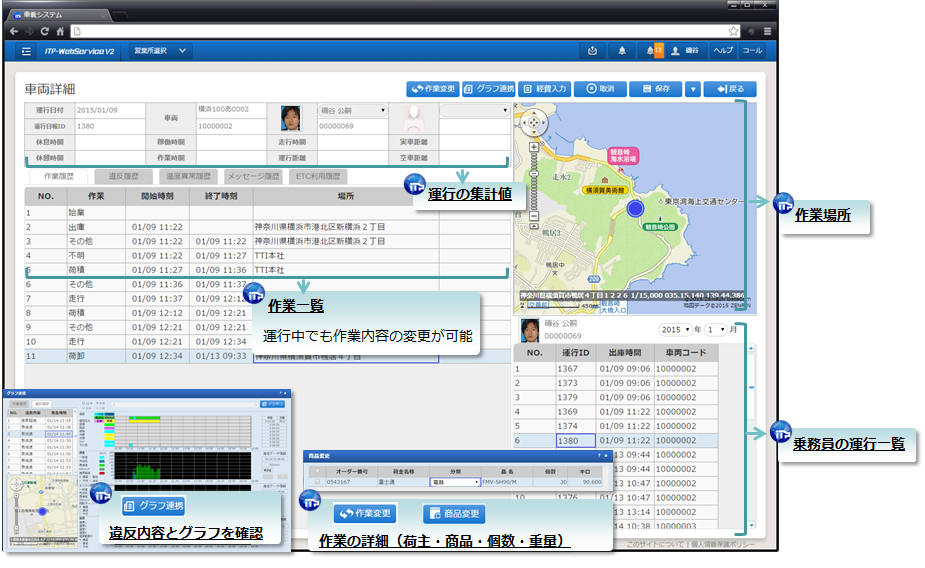
Task: Click the 作業変更 button in page toolbar
Action: click(433, 88)
